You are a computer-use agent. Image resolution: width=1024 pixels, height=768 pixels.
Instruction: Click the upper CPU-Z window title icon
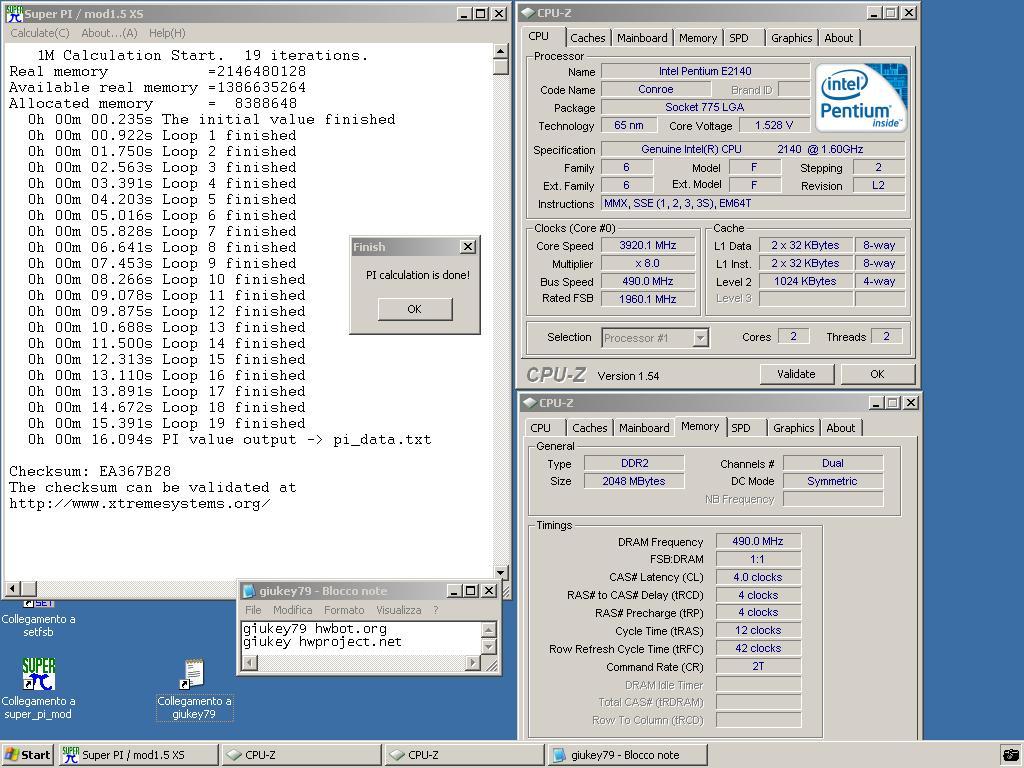tap(528, 13)
